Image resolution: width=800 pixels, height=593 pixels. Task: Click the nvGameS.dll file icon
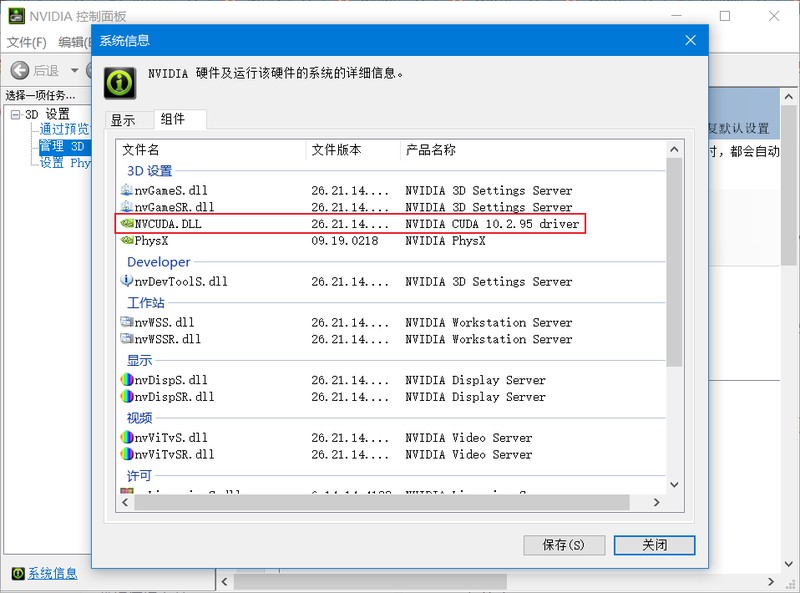[x=127, y=190]
